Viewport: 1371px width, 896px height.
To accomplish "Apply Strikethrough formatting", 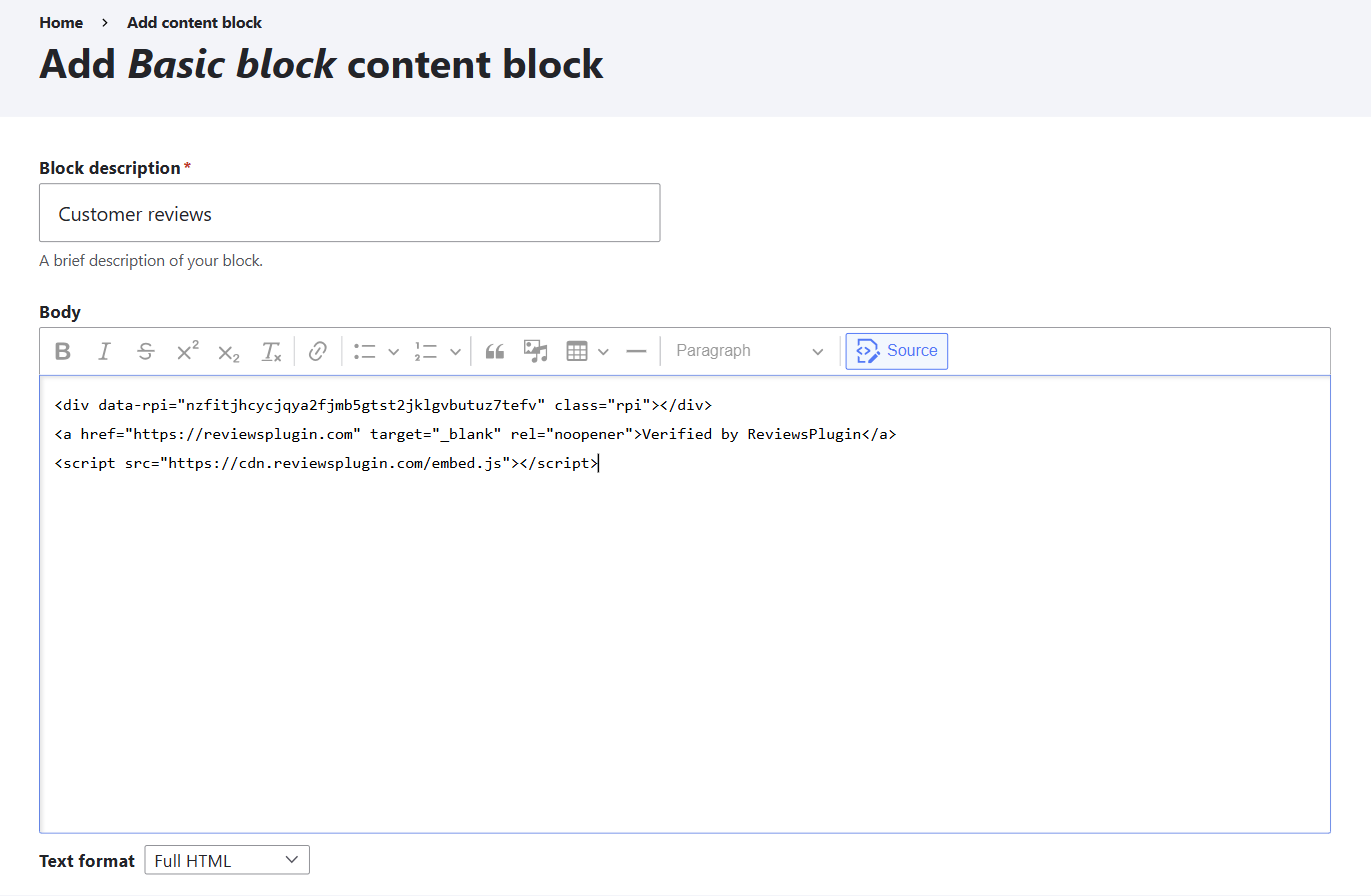I will pyautogui.click(x=146, y=351).
